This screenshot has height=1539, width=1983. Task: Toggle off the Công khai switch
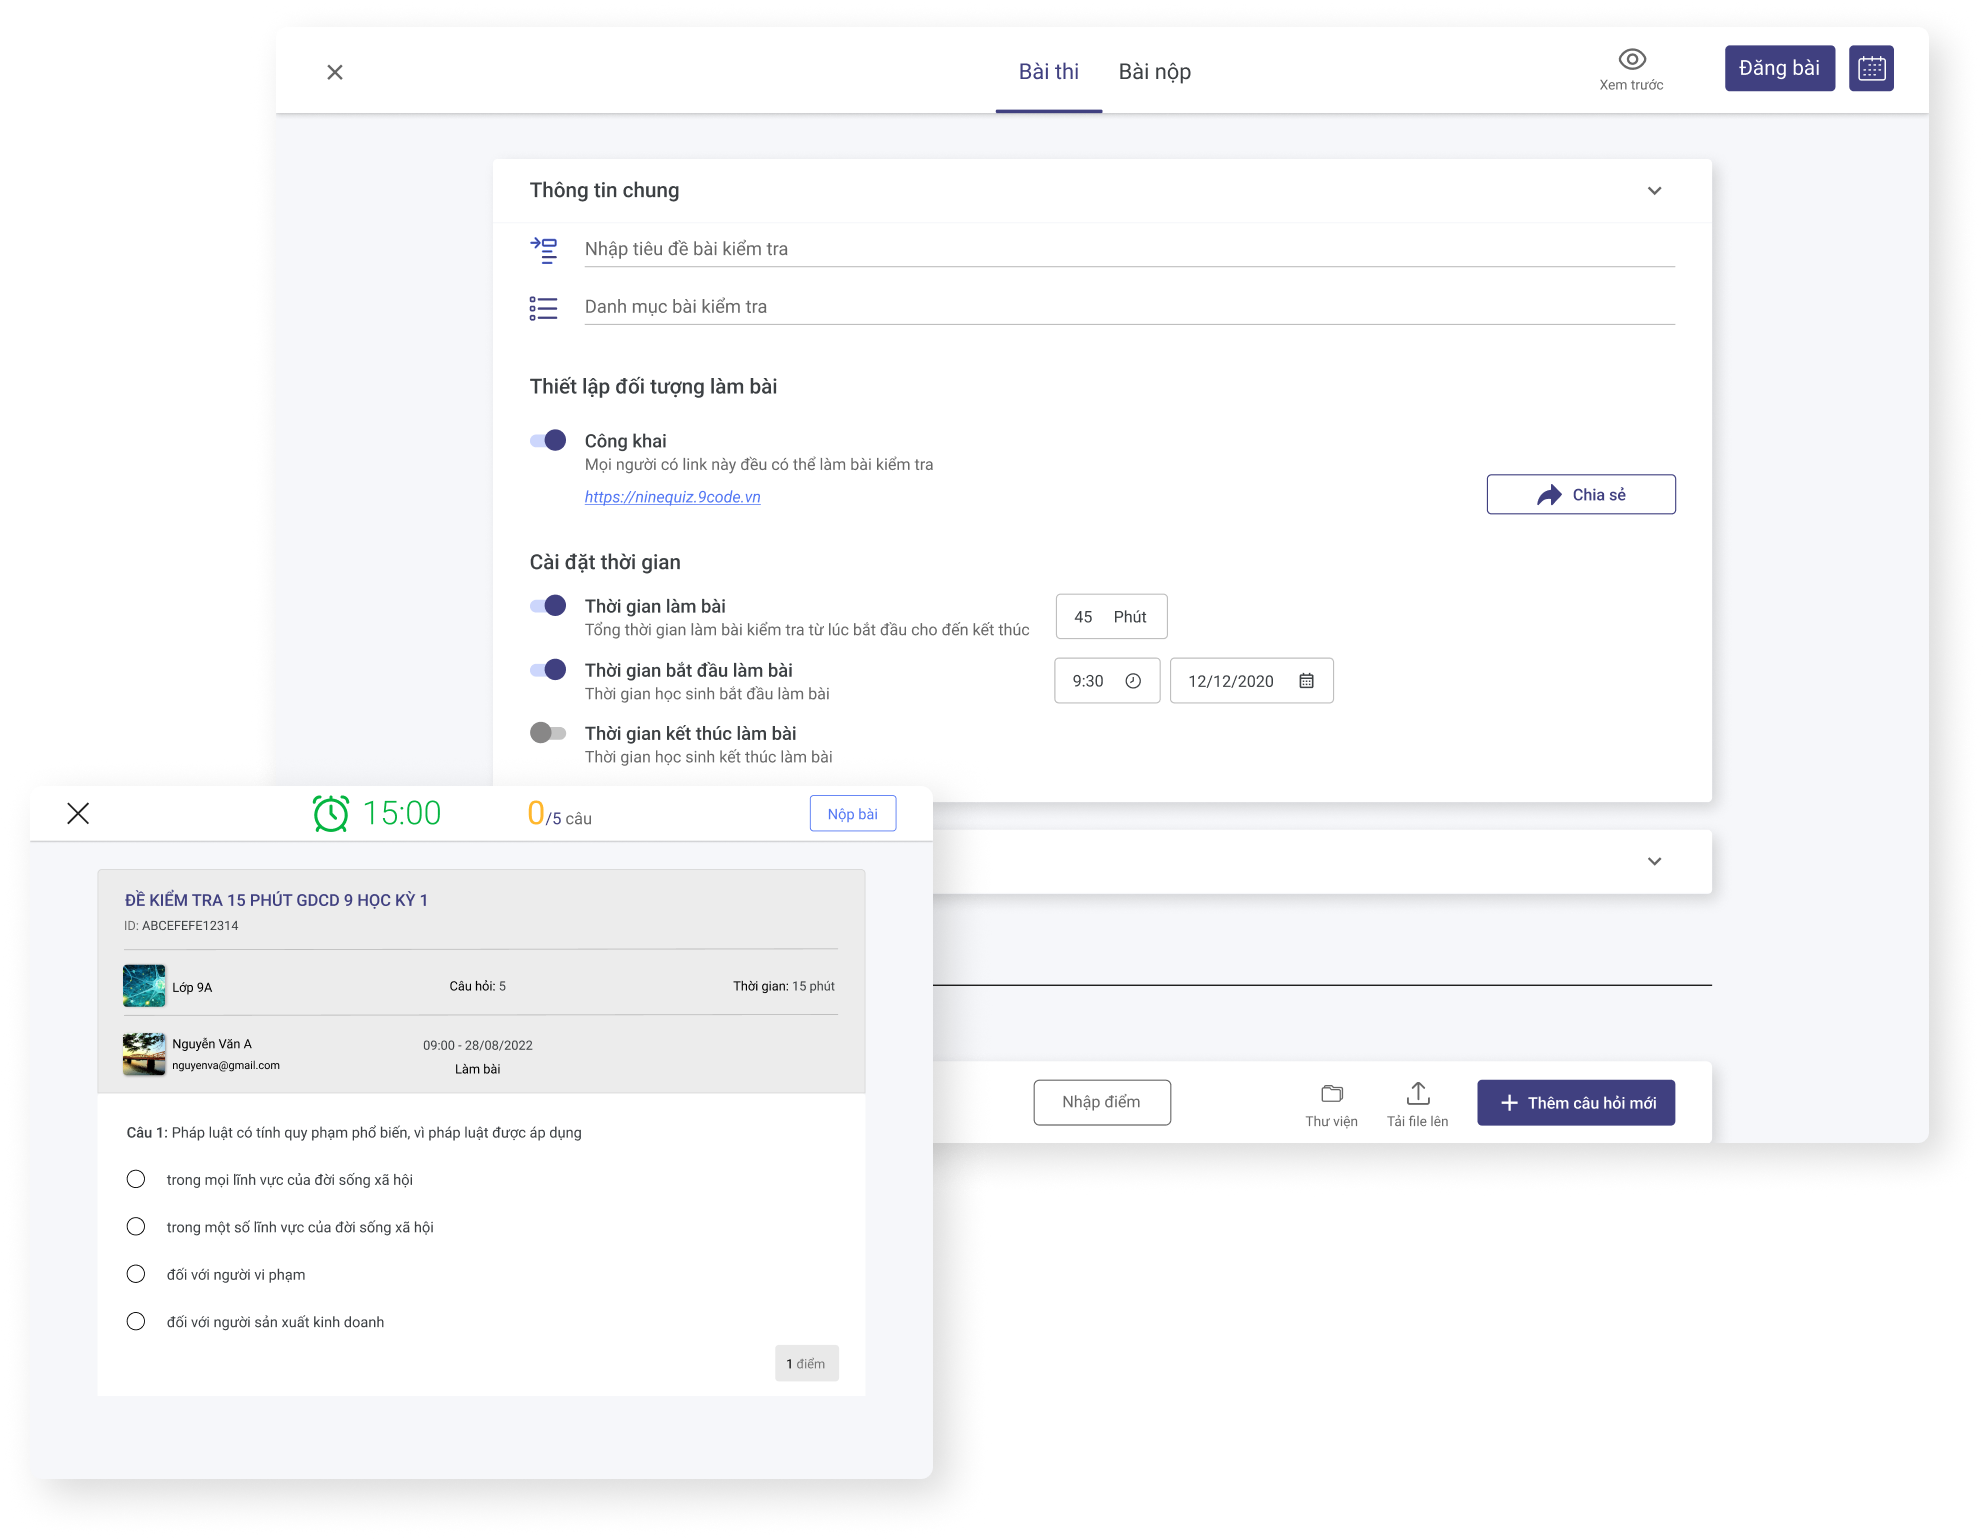pyautogui.click(x=548, y=441)
